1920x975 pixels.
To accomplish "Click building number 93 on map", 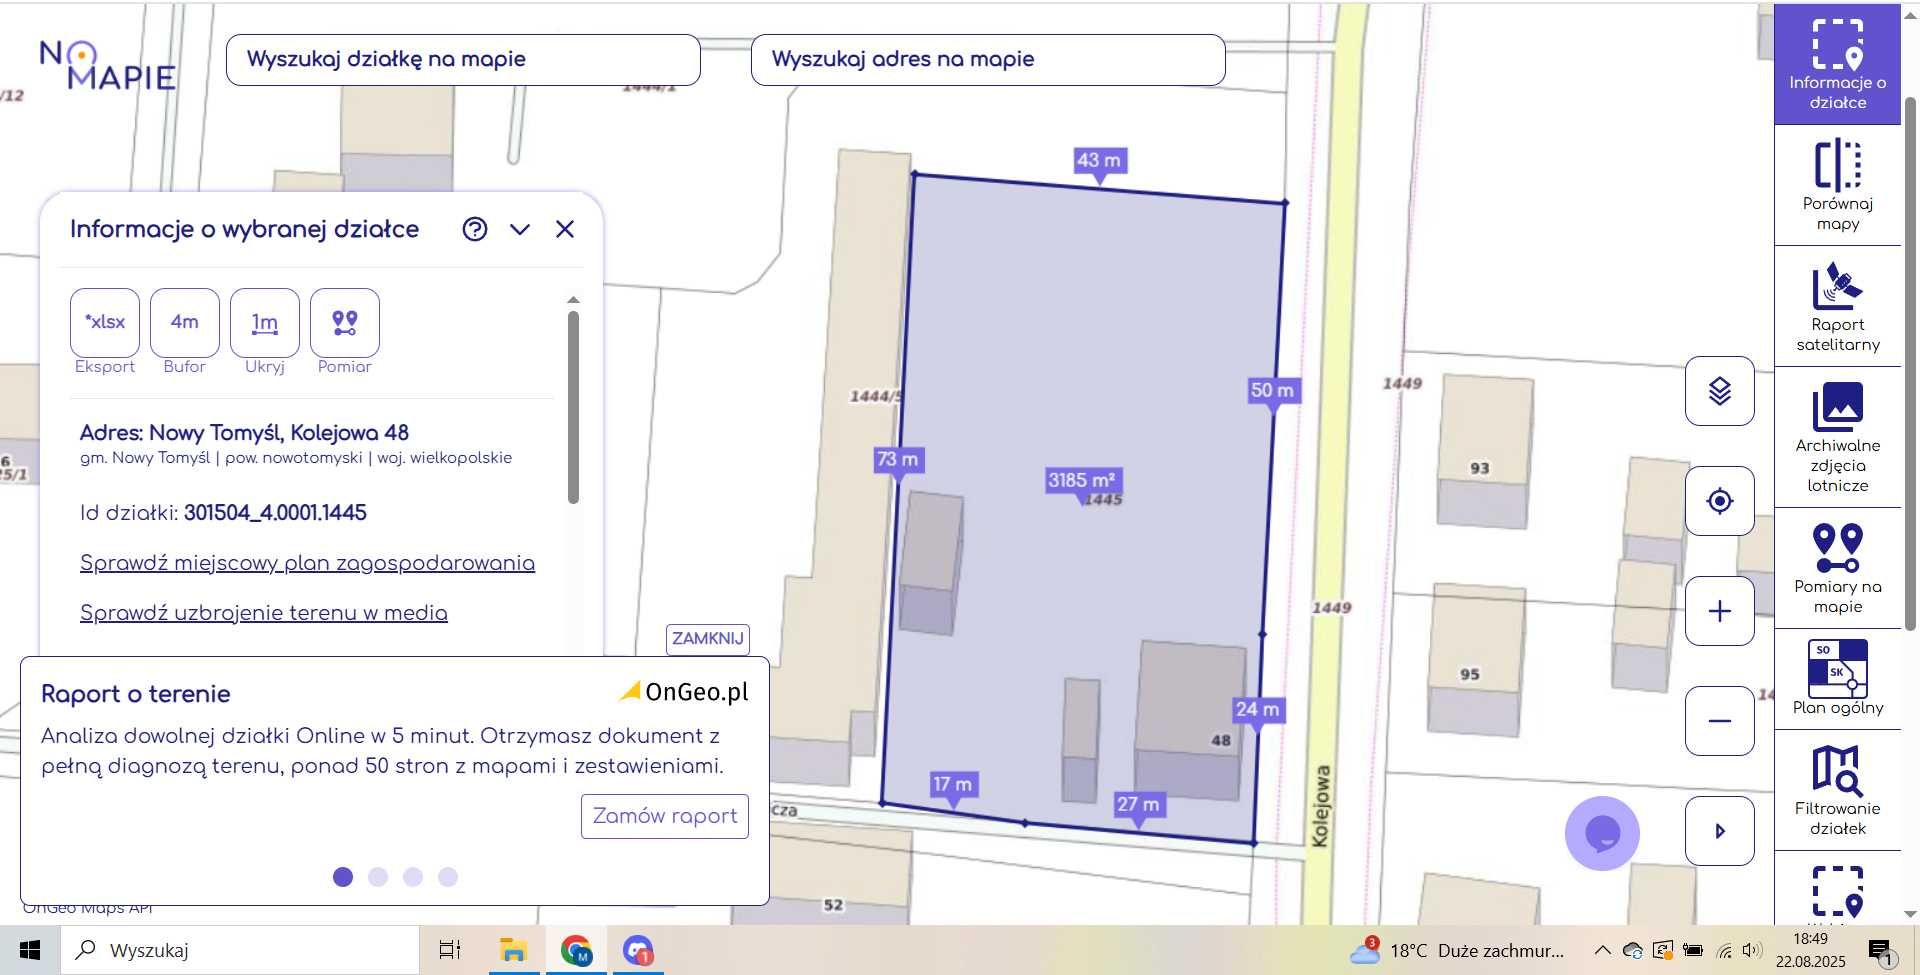I will 1480,468.
